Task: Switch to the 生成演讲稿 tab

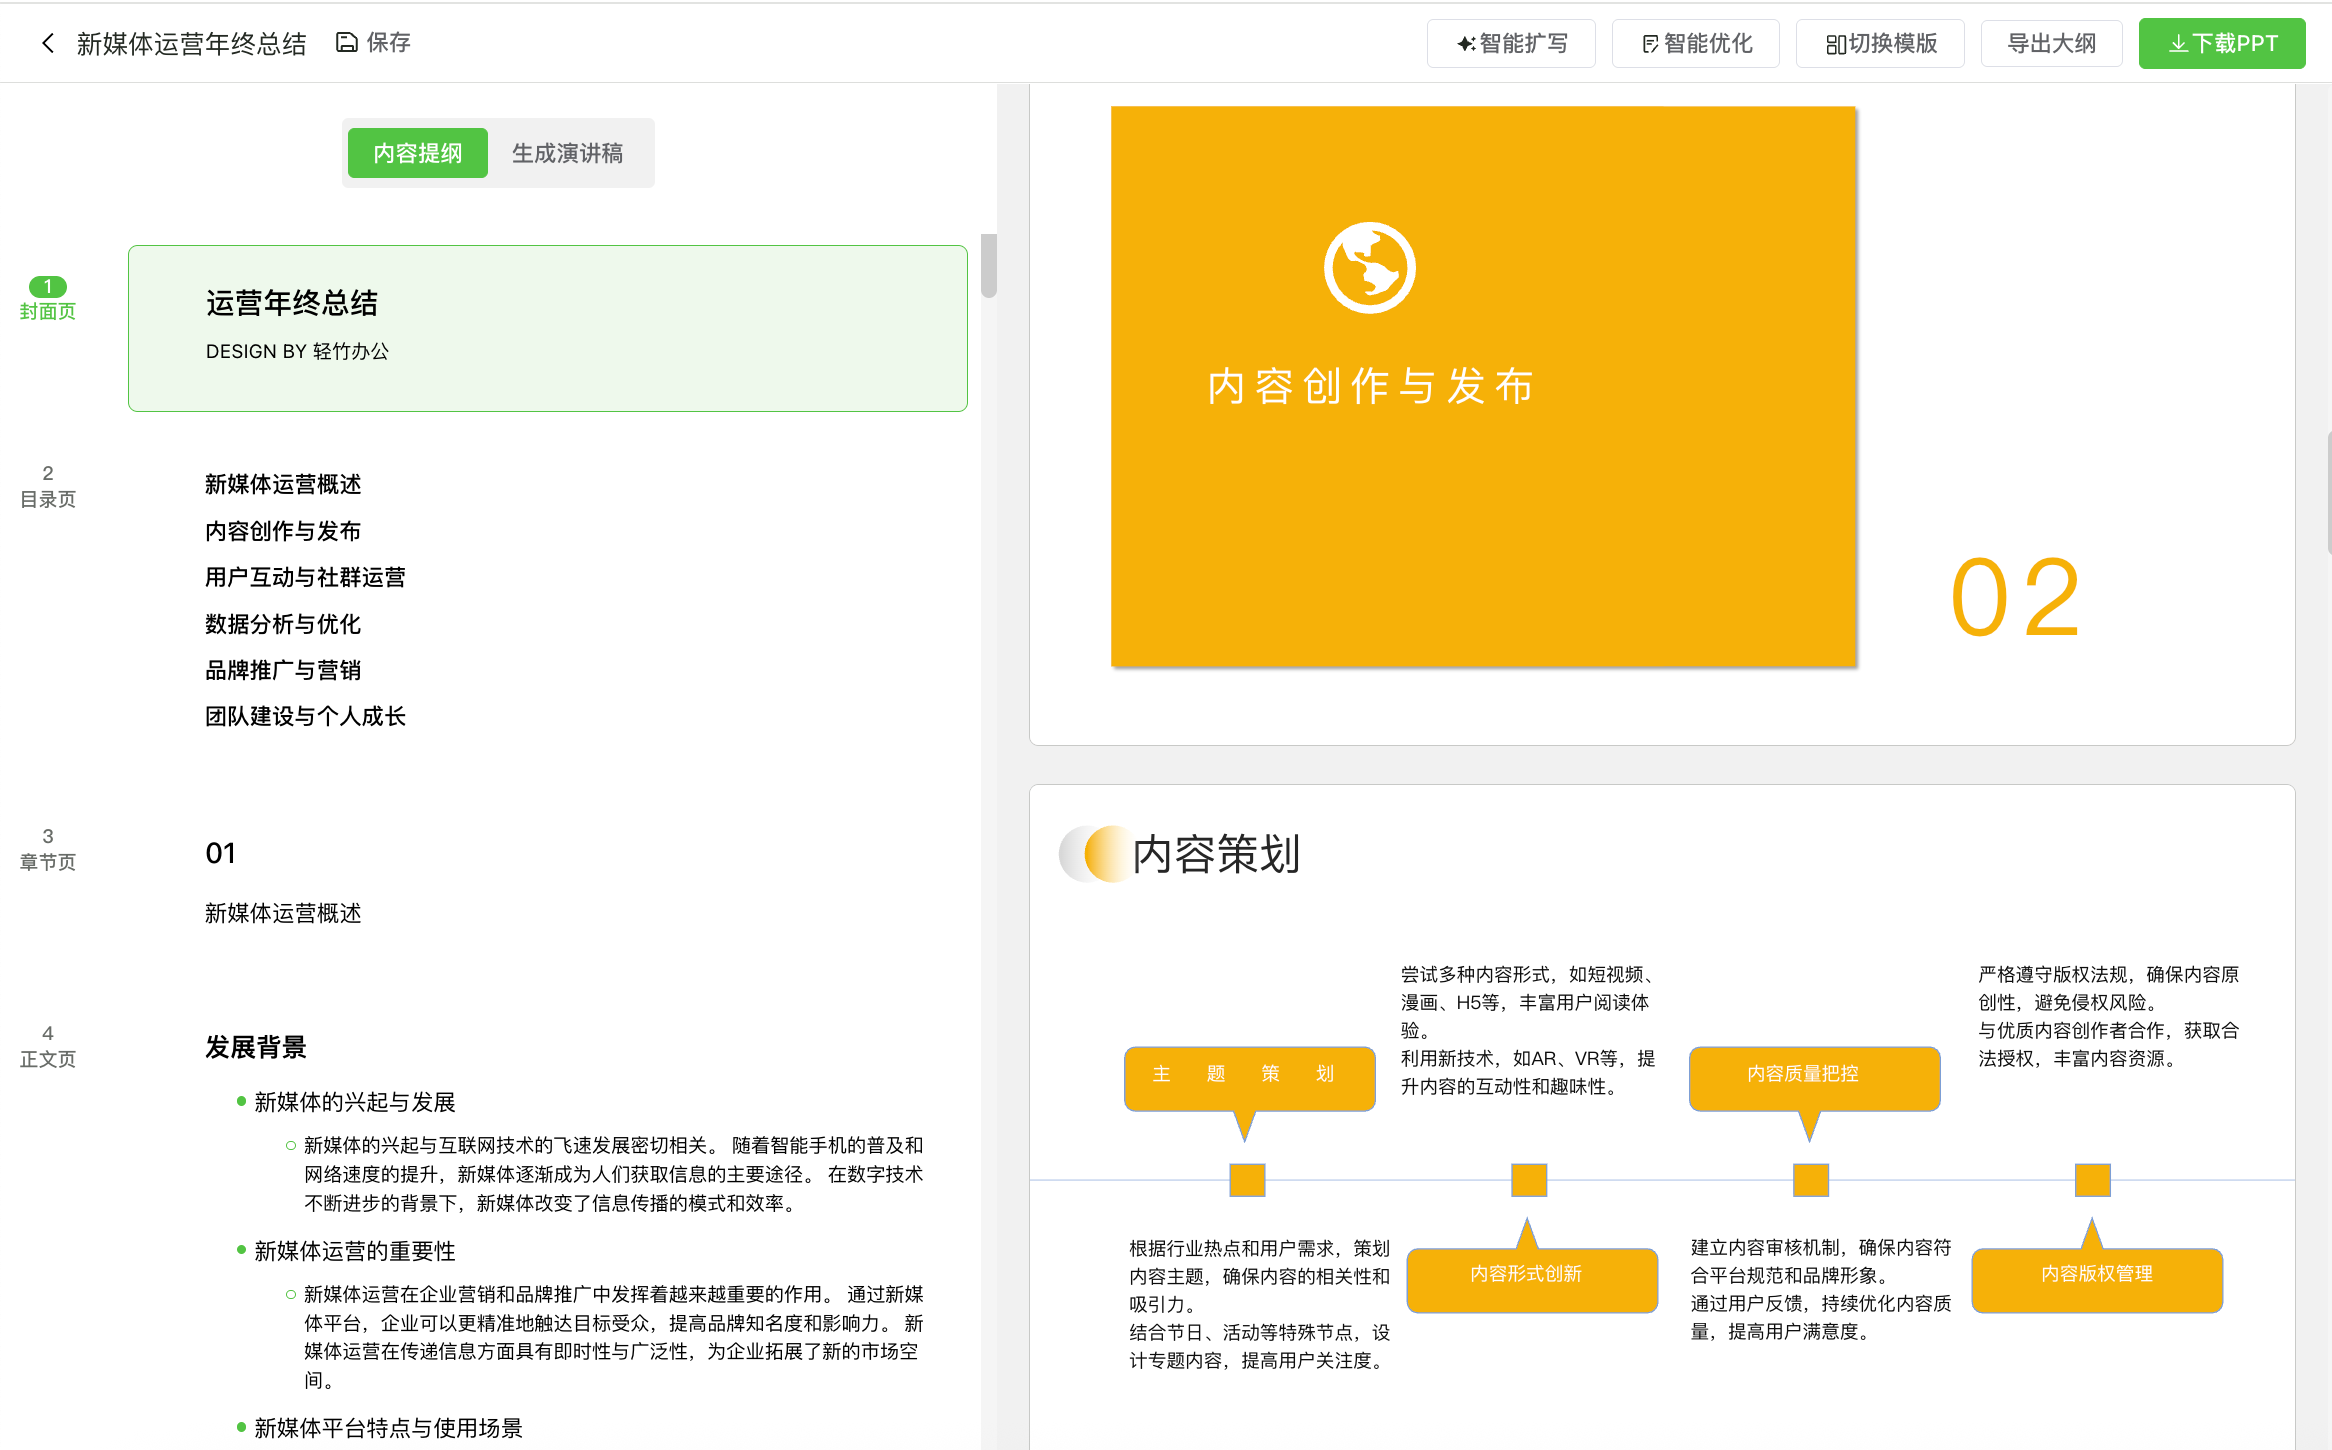Action: click(567, 153)
